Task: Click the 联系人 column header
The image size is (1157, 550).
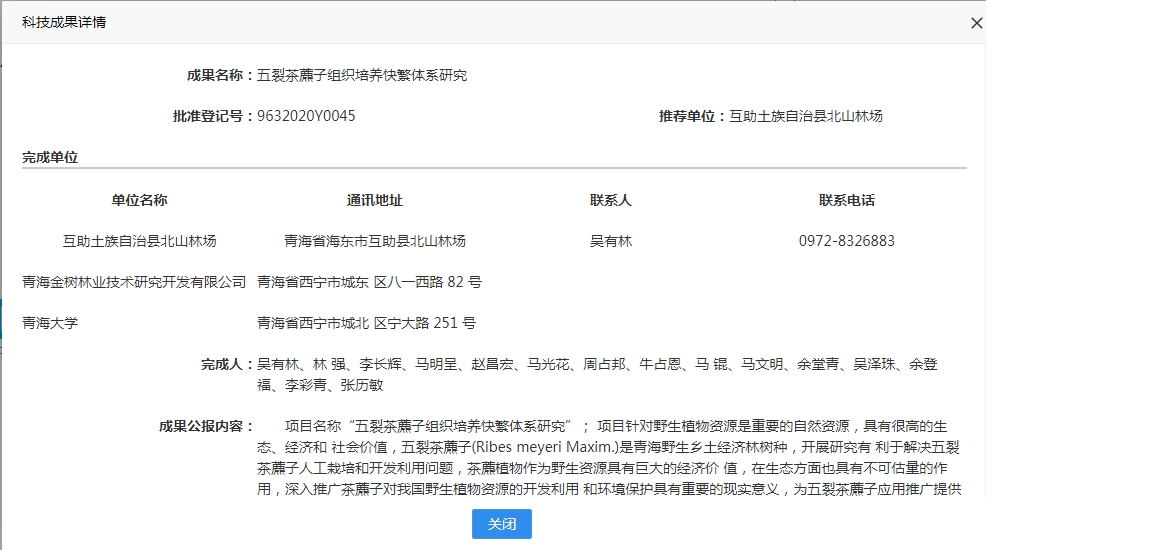Action: [610, 200]
